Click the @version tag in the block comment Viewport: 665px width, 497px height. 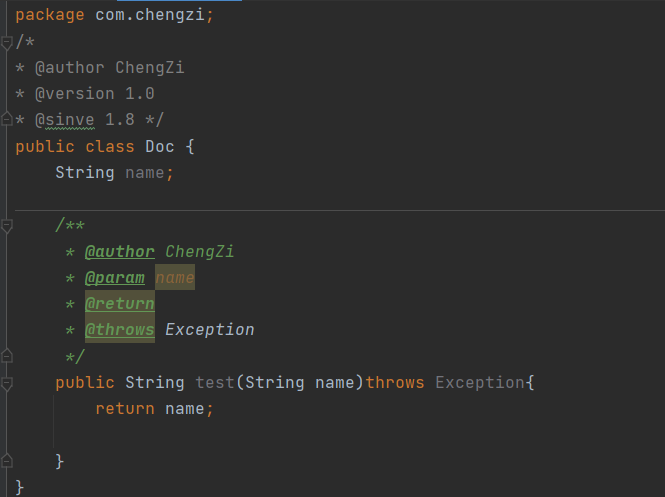point(75,94)
